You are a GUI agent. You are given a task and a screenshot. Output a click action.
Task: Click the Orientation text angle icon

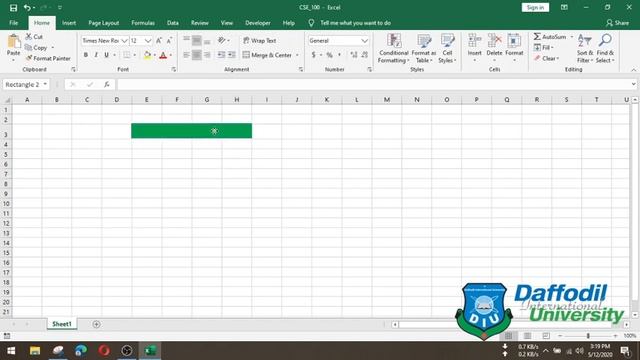pos(222,40)
